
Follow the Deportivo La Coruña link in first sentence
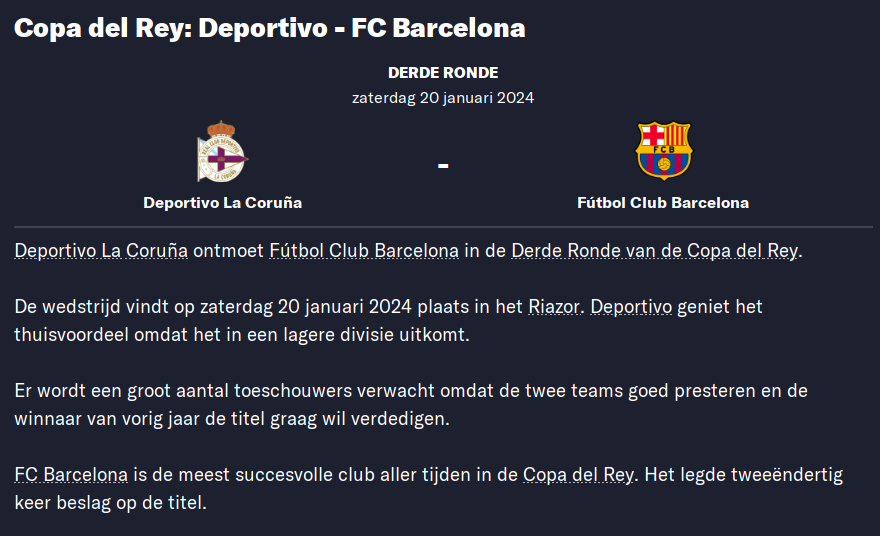[101, 250]
